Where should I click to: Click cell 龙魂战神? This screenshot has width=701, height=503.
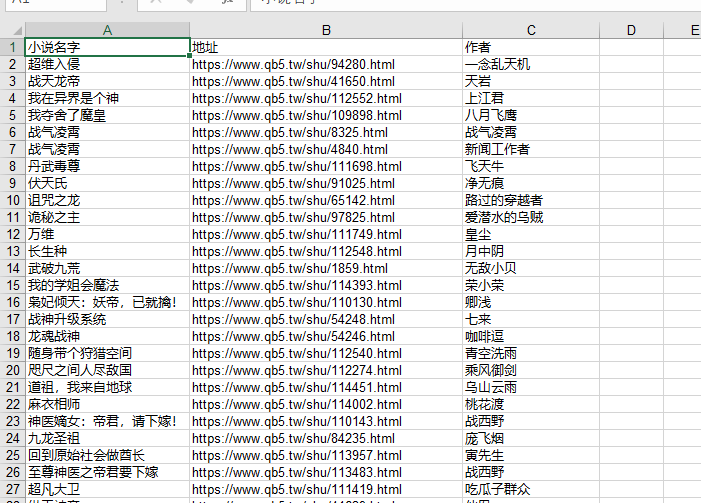pyautogui.click(x=108, y=336)
